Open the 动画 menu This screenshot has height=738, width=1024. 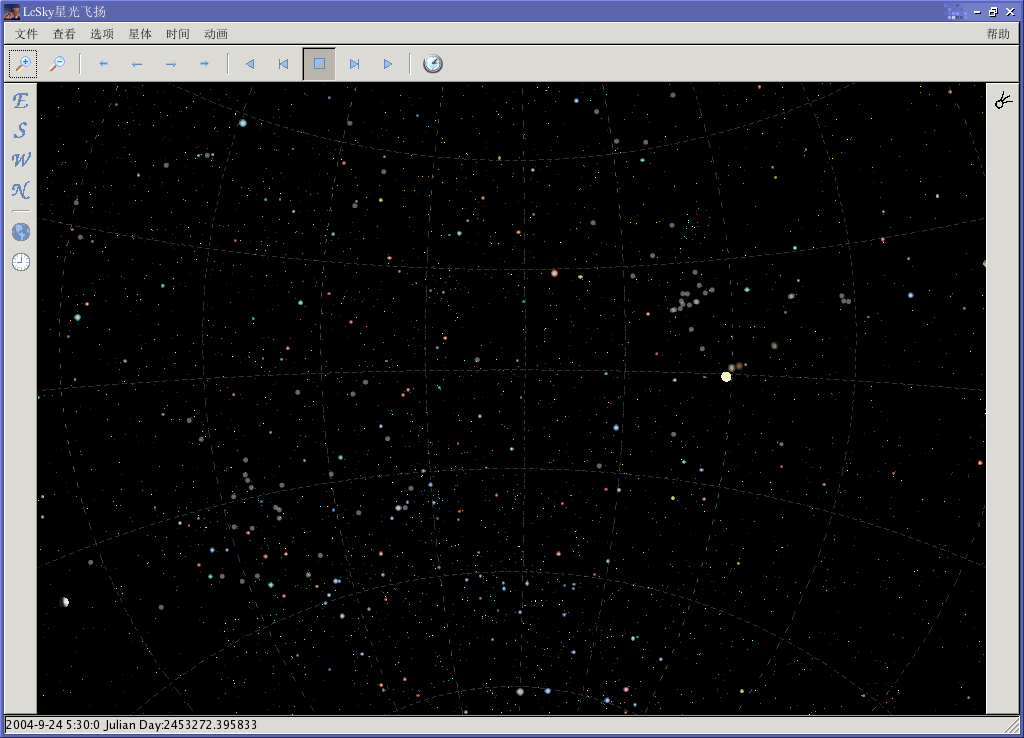click(x=216, y=34)
